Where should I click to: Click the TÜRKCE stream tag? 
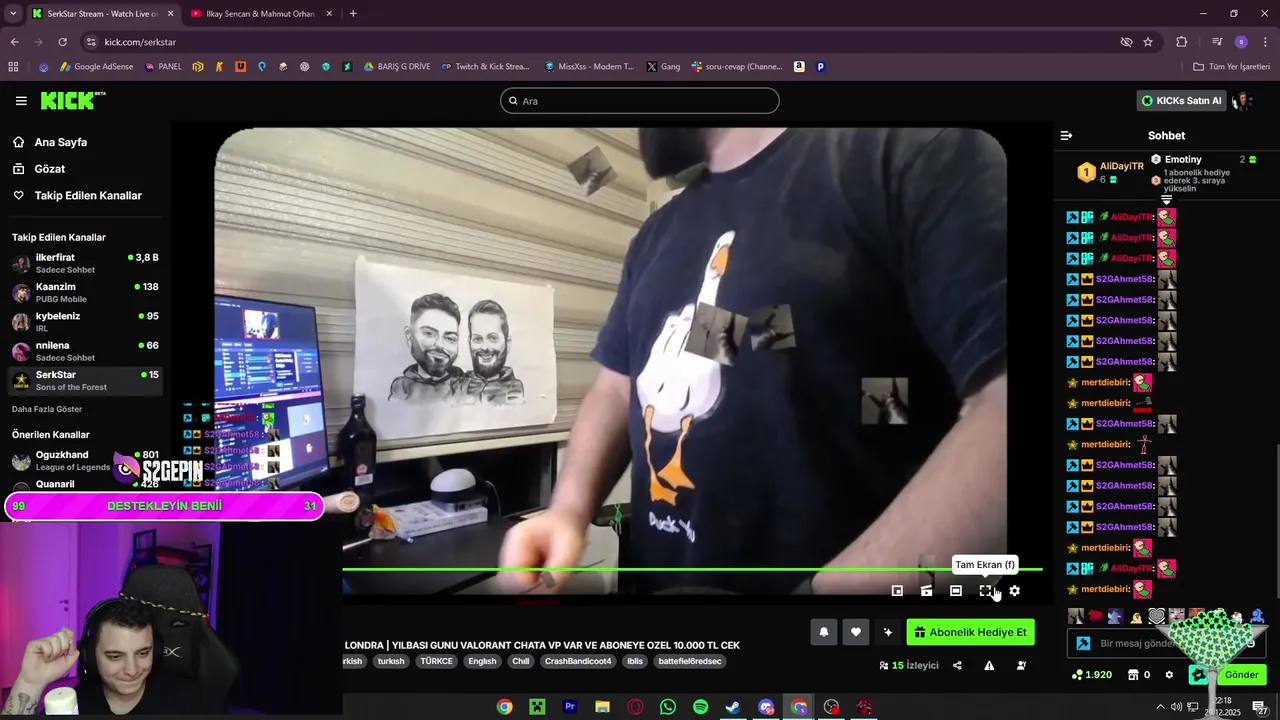pos(436,661)
